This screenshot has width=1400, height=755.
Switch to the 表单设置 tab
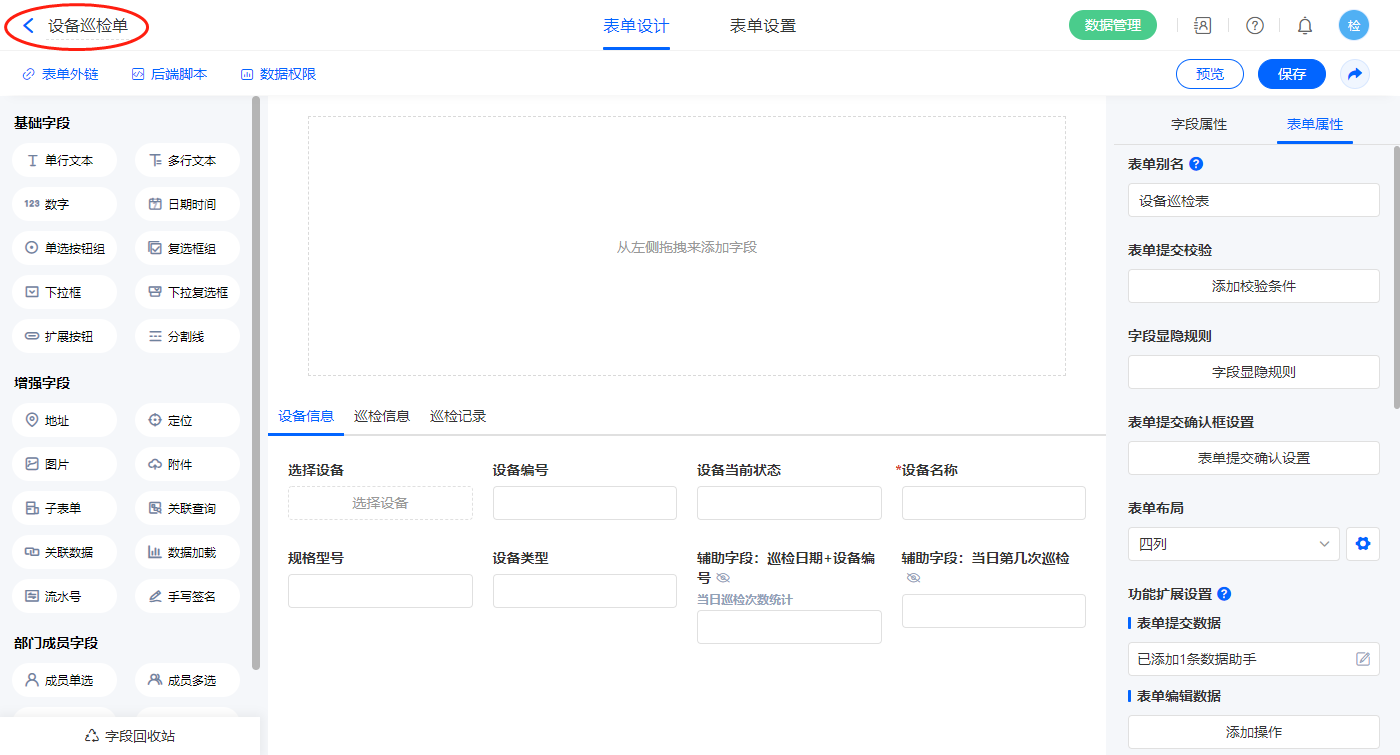[763, 26]
